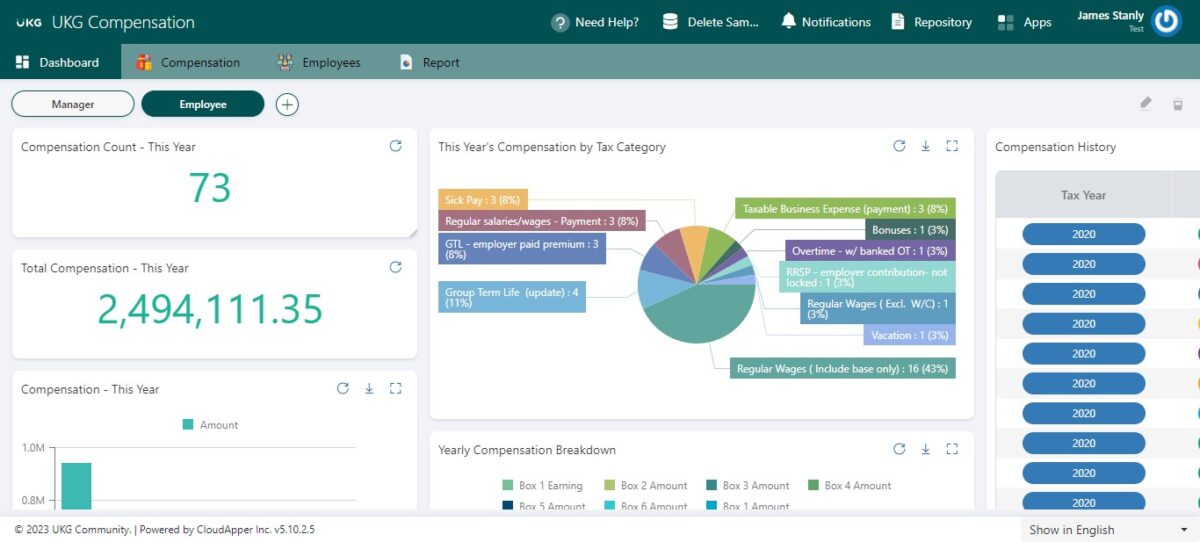The height and width of the screenshot is (542, 1200).
Task: Click the tall teal bar in chart
Action: [76, 486]
